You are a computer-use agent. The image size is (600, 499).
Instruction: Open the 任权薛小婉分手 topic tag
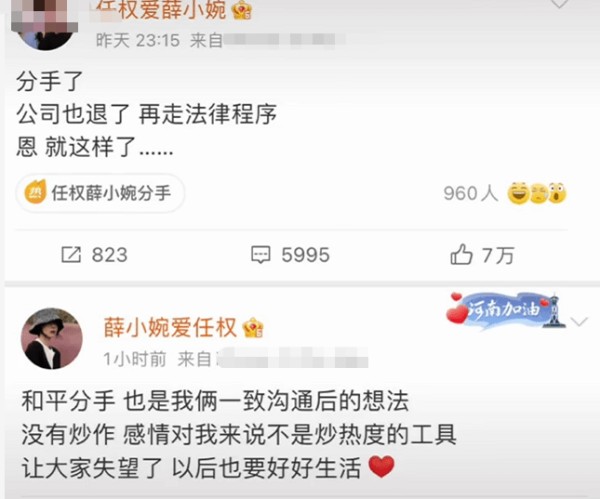(100, 193)
